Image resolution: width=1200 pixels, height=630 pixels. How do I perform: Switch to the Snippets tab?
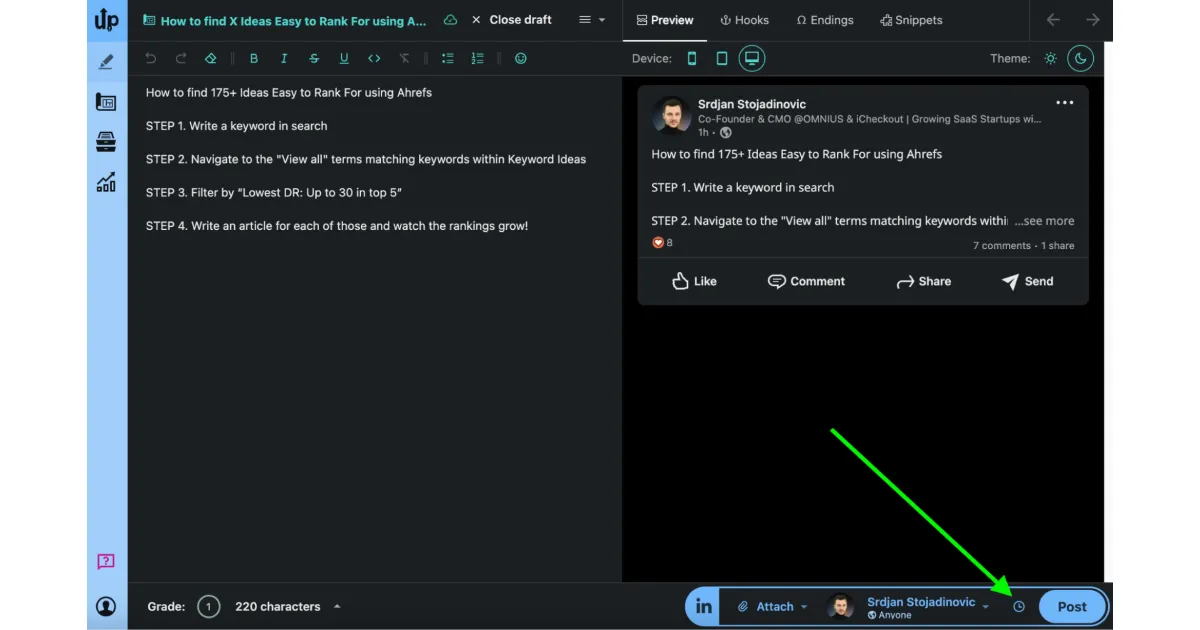point(911,20)
